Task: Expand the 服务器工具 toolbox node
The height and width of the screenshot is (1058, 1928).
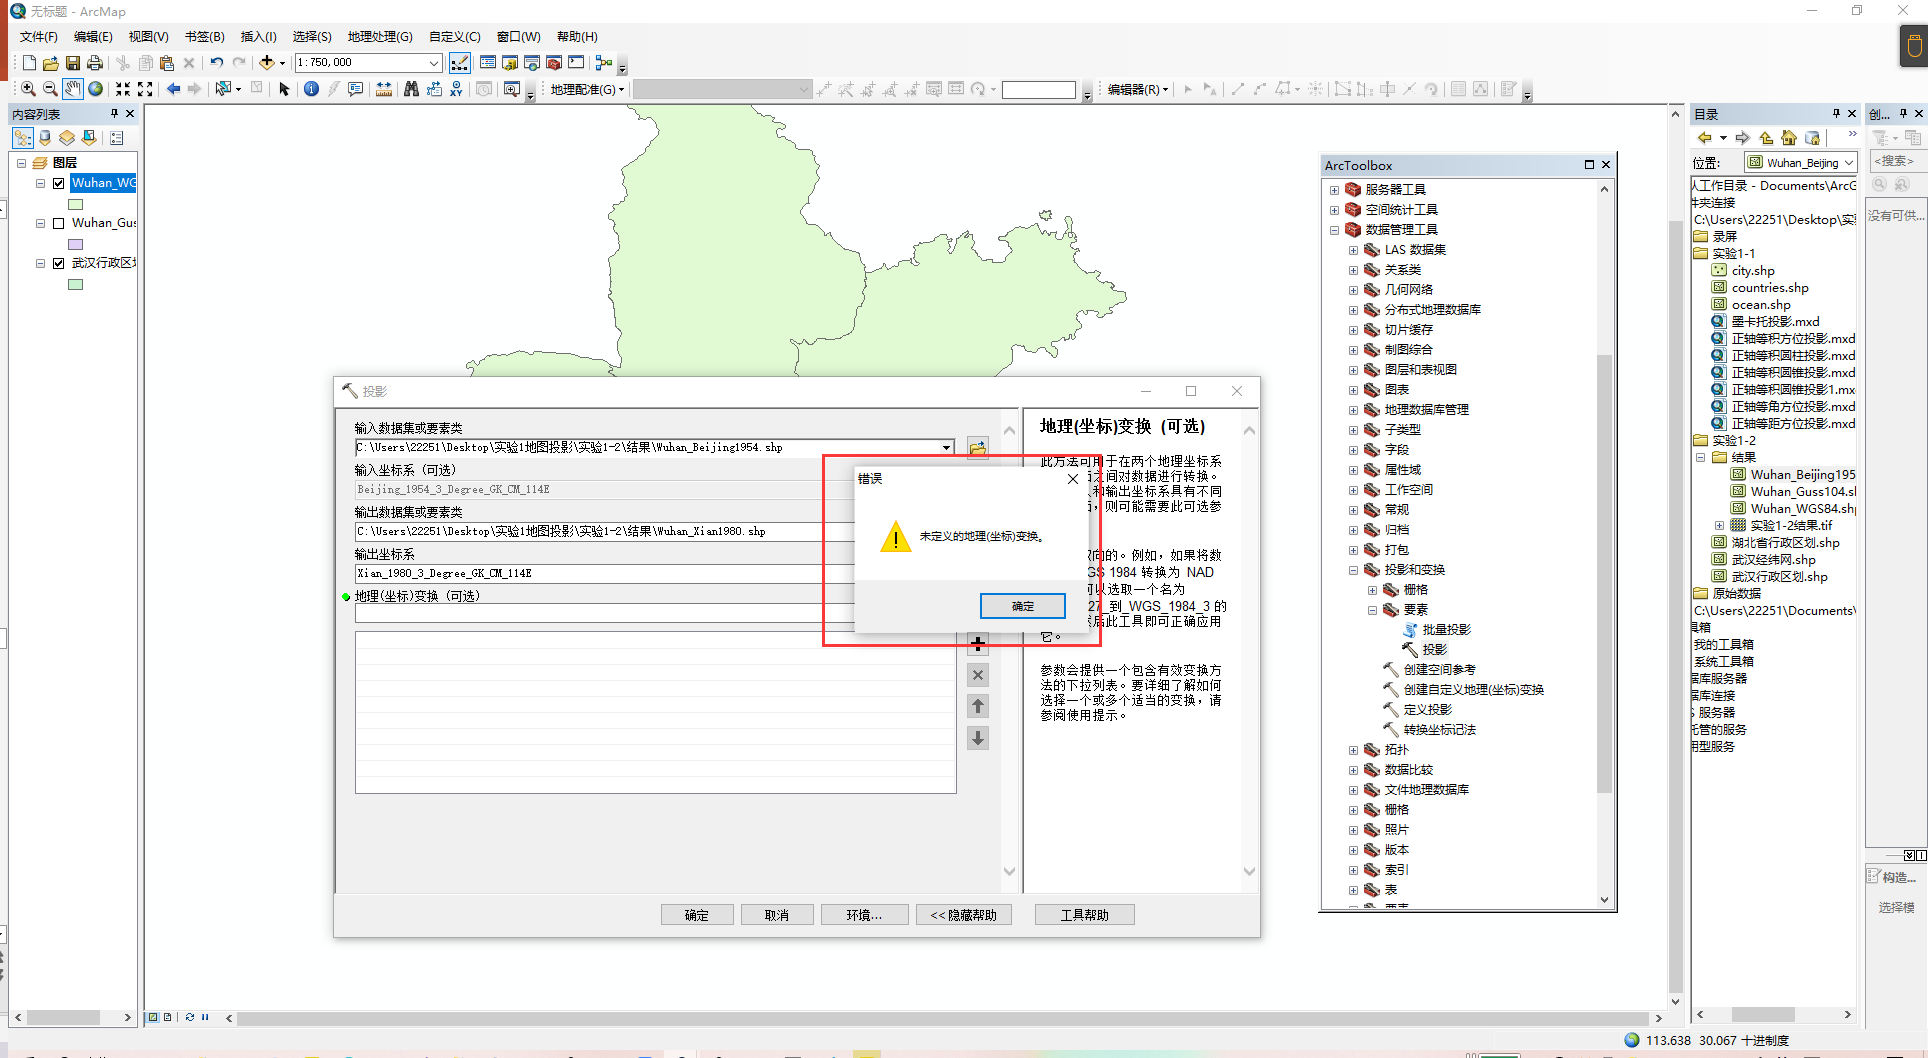Action: [1334, 190]
